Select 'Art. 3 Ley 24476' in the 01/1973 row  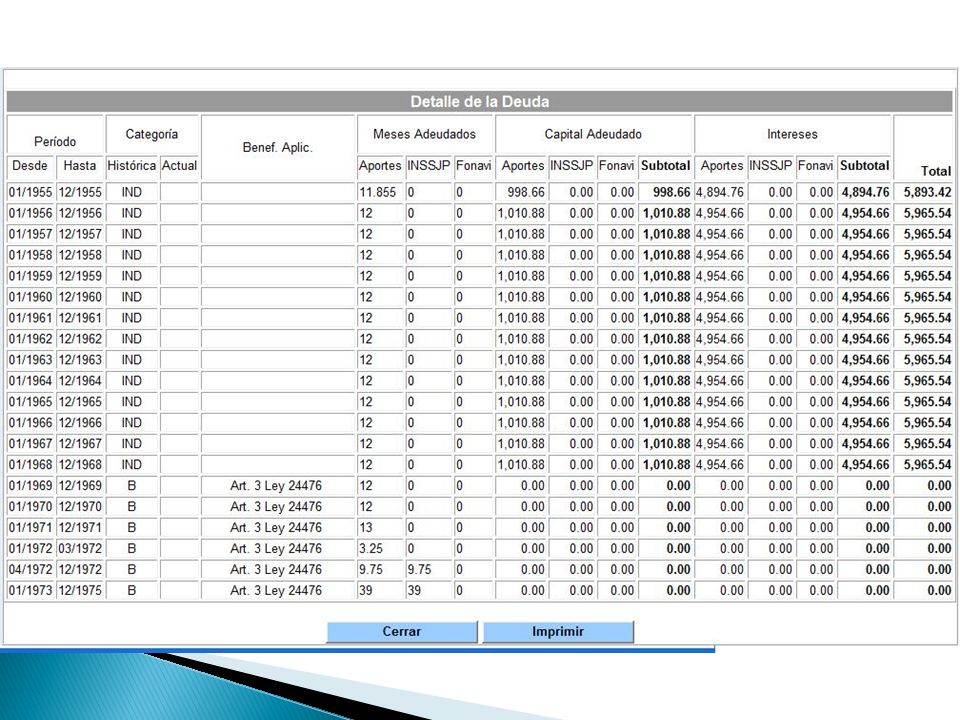pyautogui.click(x=276, y=590)
